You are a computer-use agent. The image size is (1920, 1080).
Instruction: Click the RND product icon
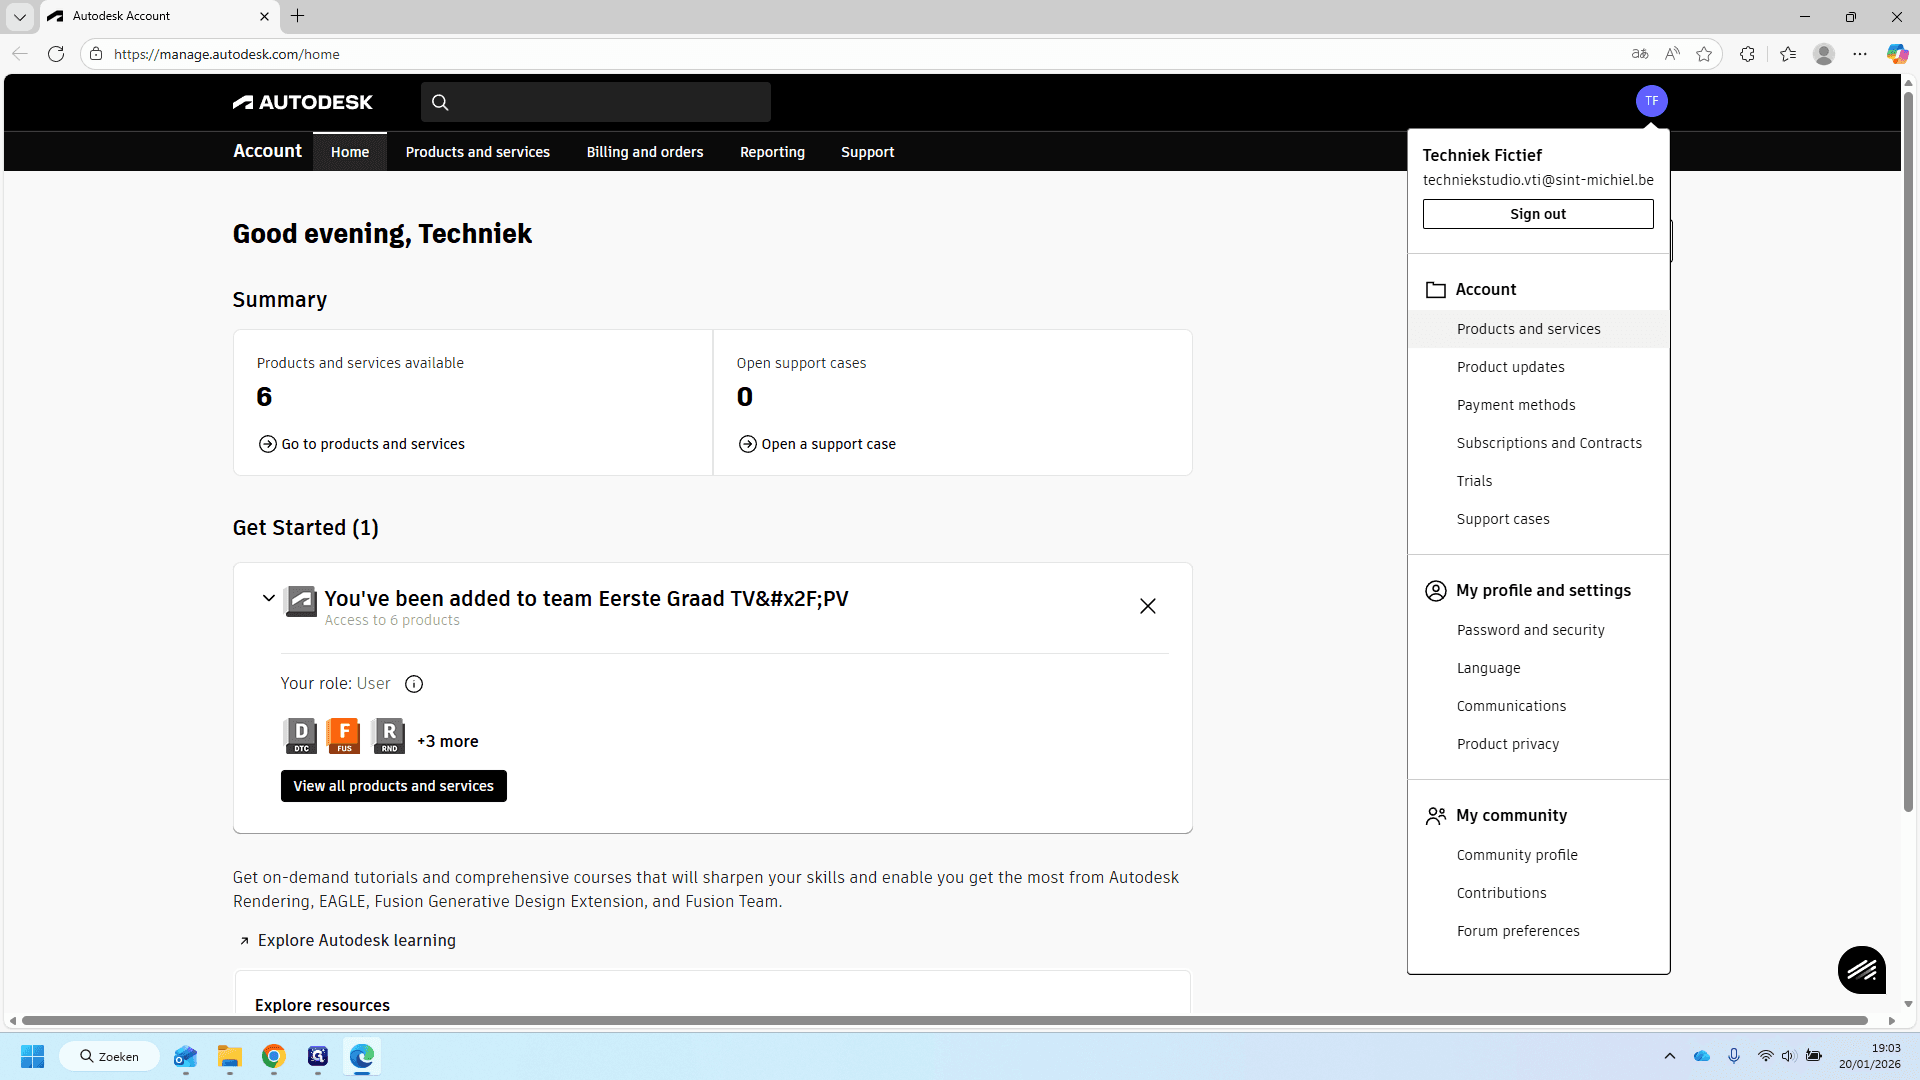[389, 736]
